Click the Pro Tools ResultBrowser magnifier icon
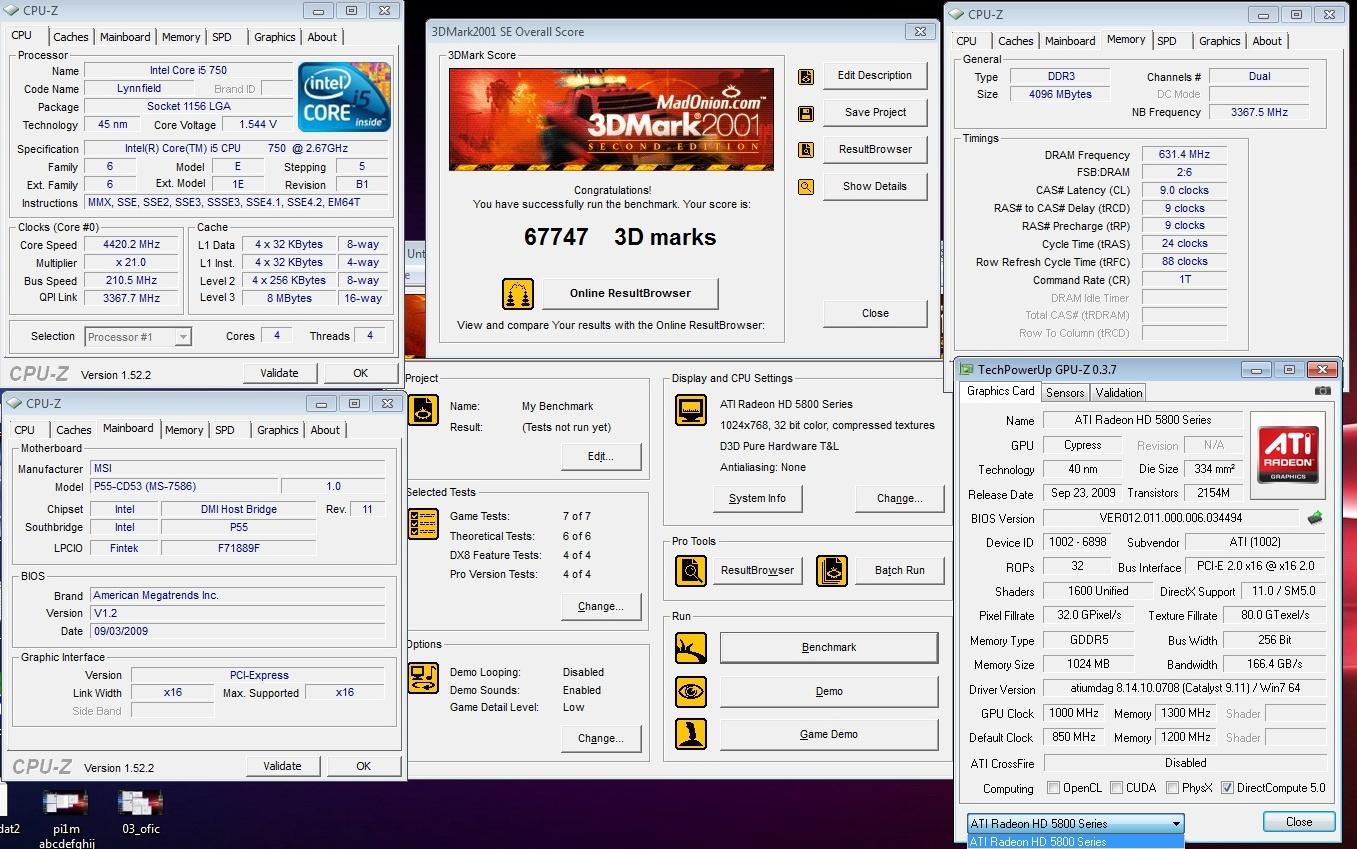The width and height of the screenshot is (1357, 849). (x=691, y=571)
